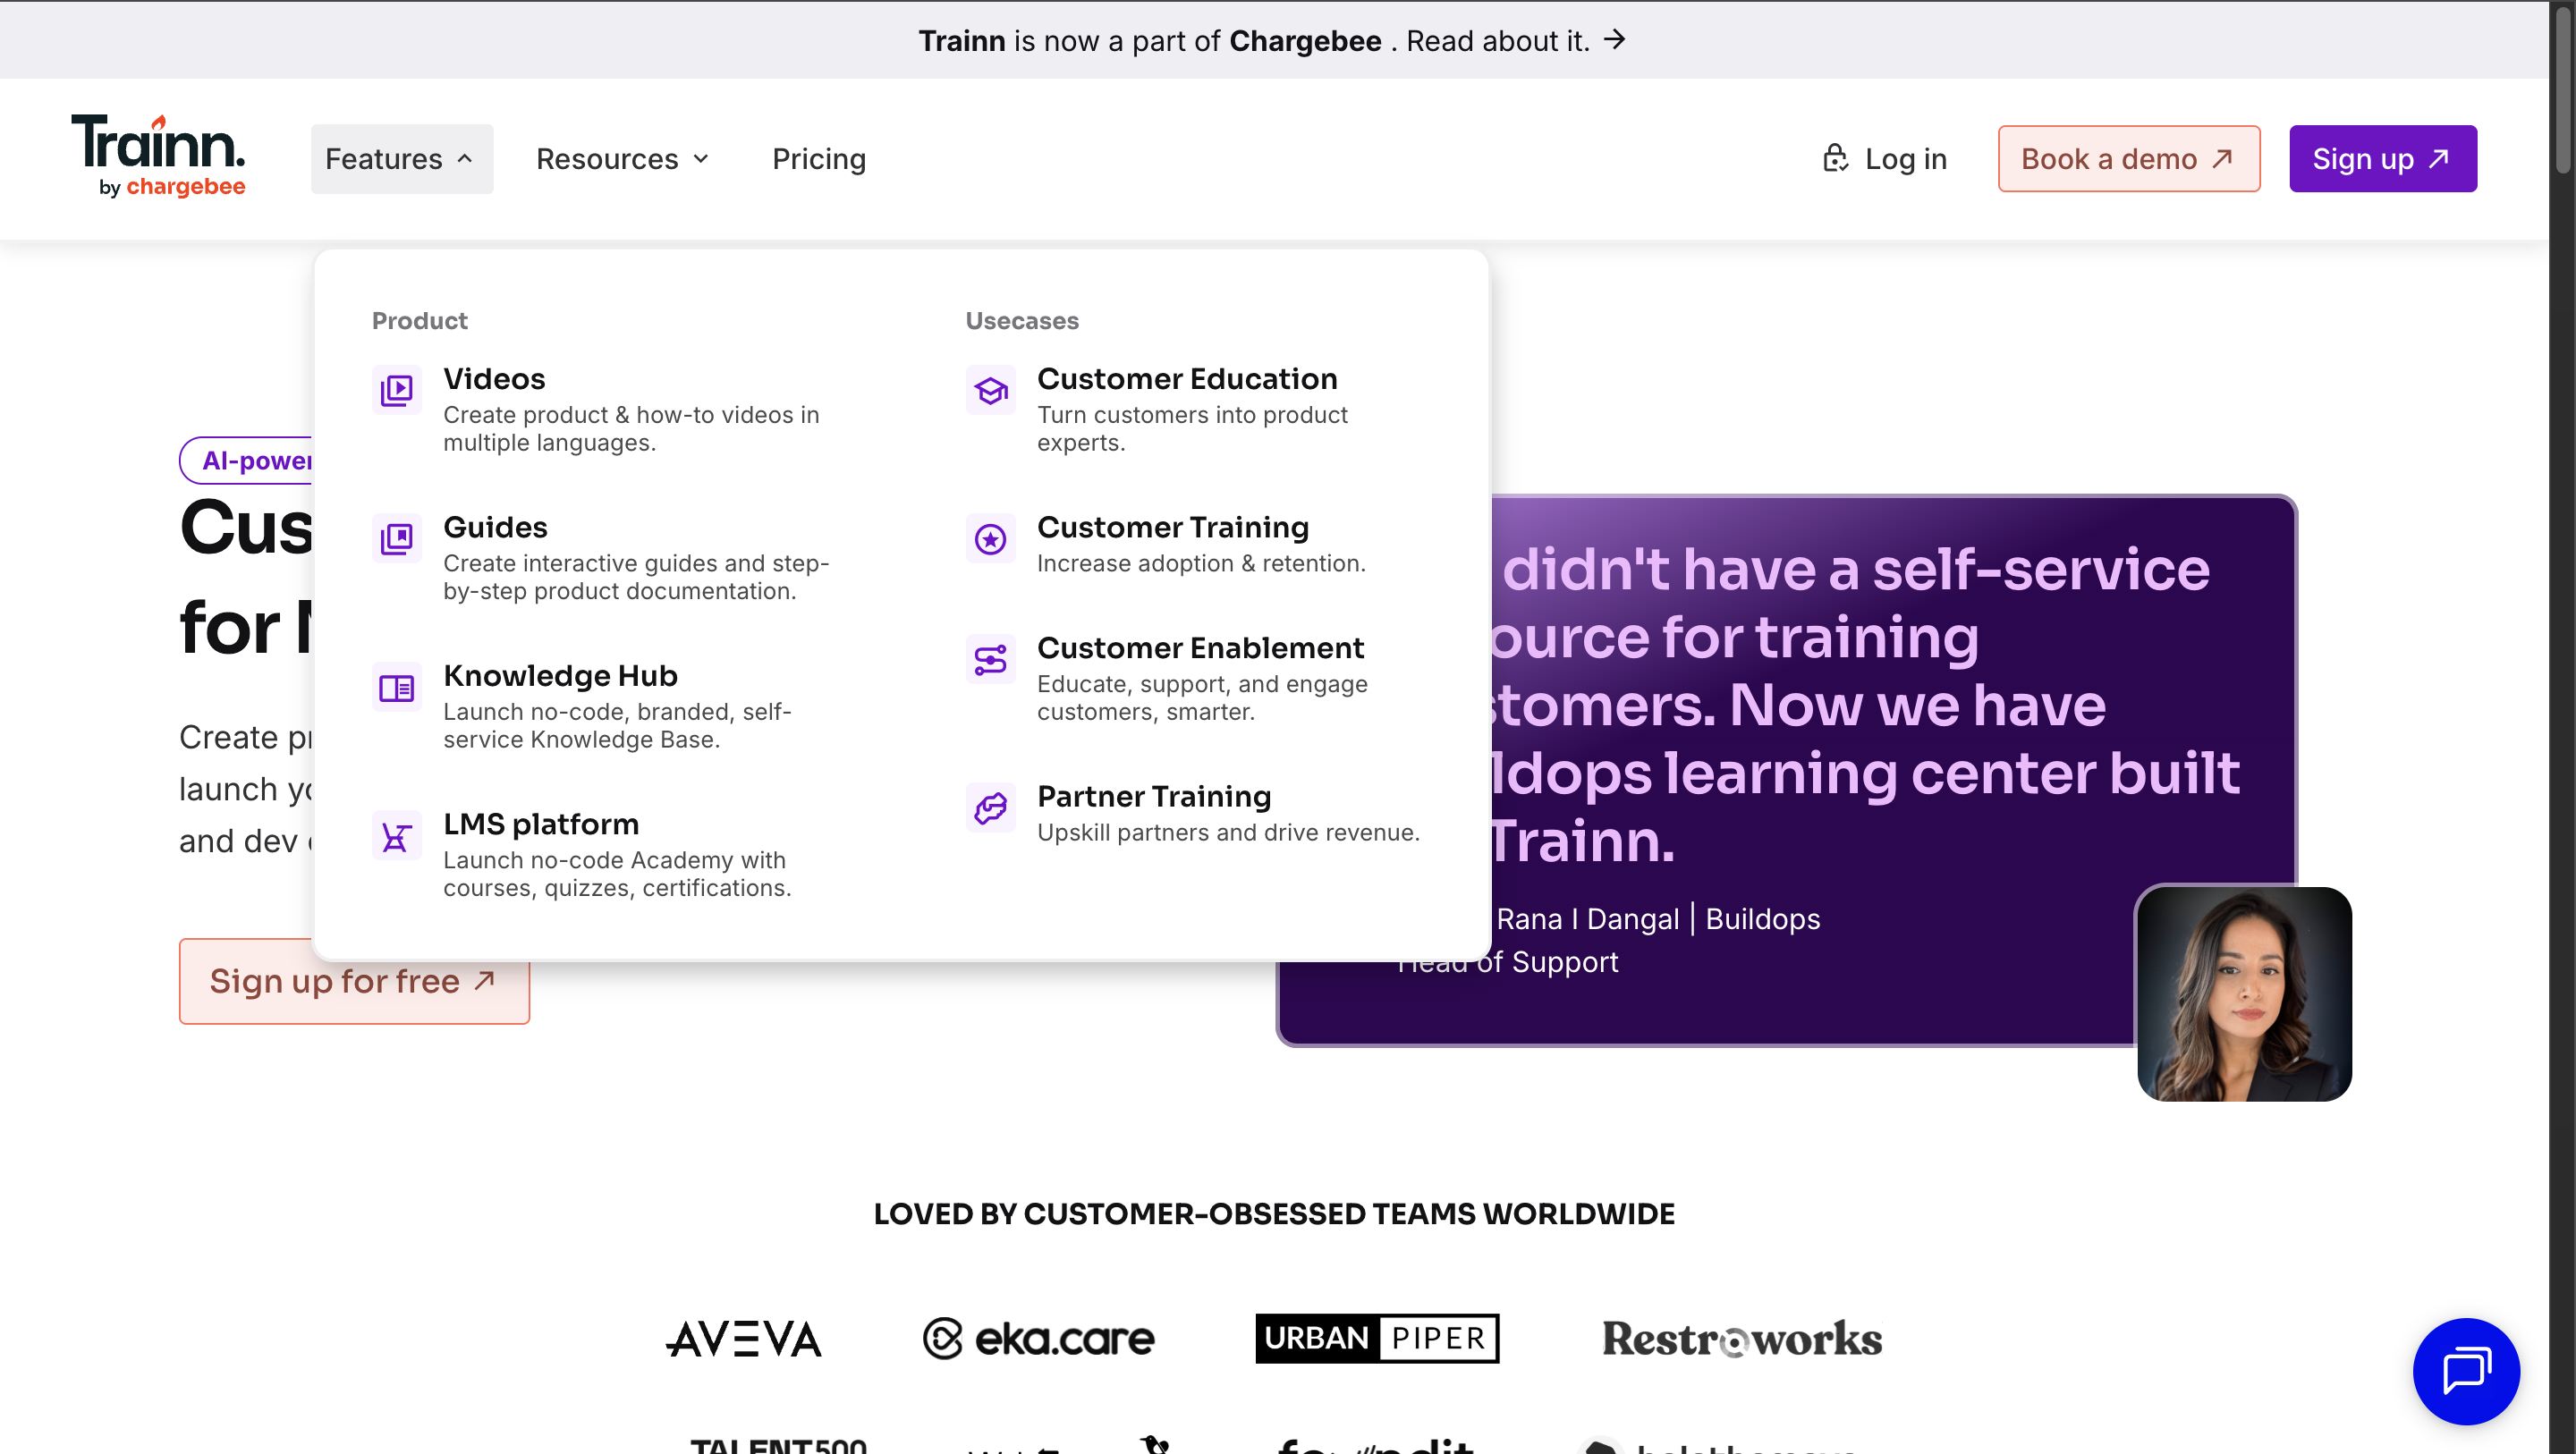Click the Restroworks customer logo
This screenshot has height=1454, width=2576.
coord(1741,1337)
